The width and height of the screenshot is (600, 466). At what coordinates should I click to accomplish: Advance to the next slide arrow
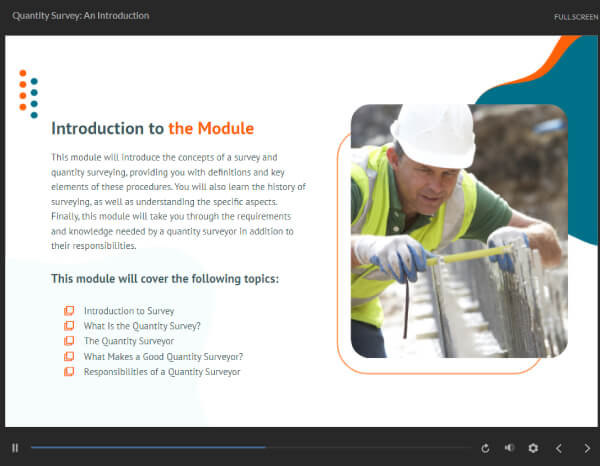[587, 448]
